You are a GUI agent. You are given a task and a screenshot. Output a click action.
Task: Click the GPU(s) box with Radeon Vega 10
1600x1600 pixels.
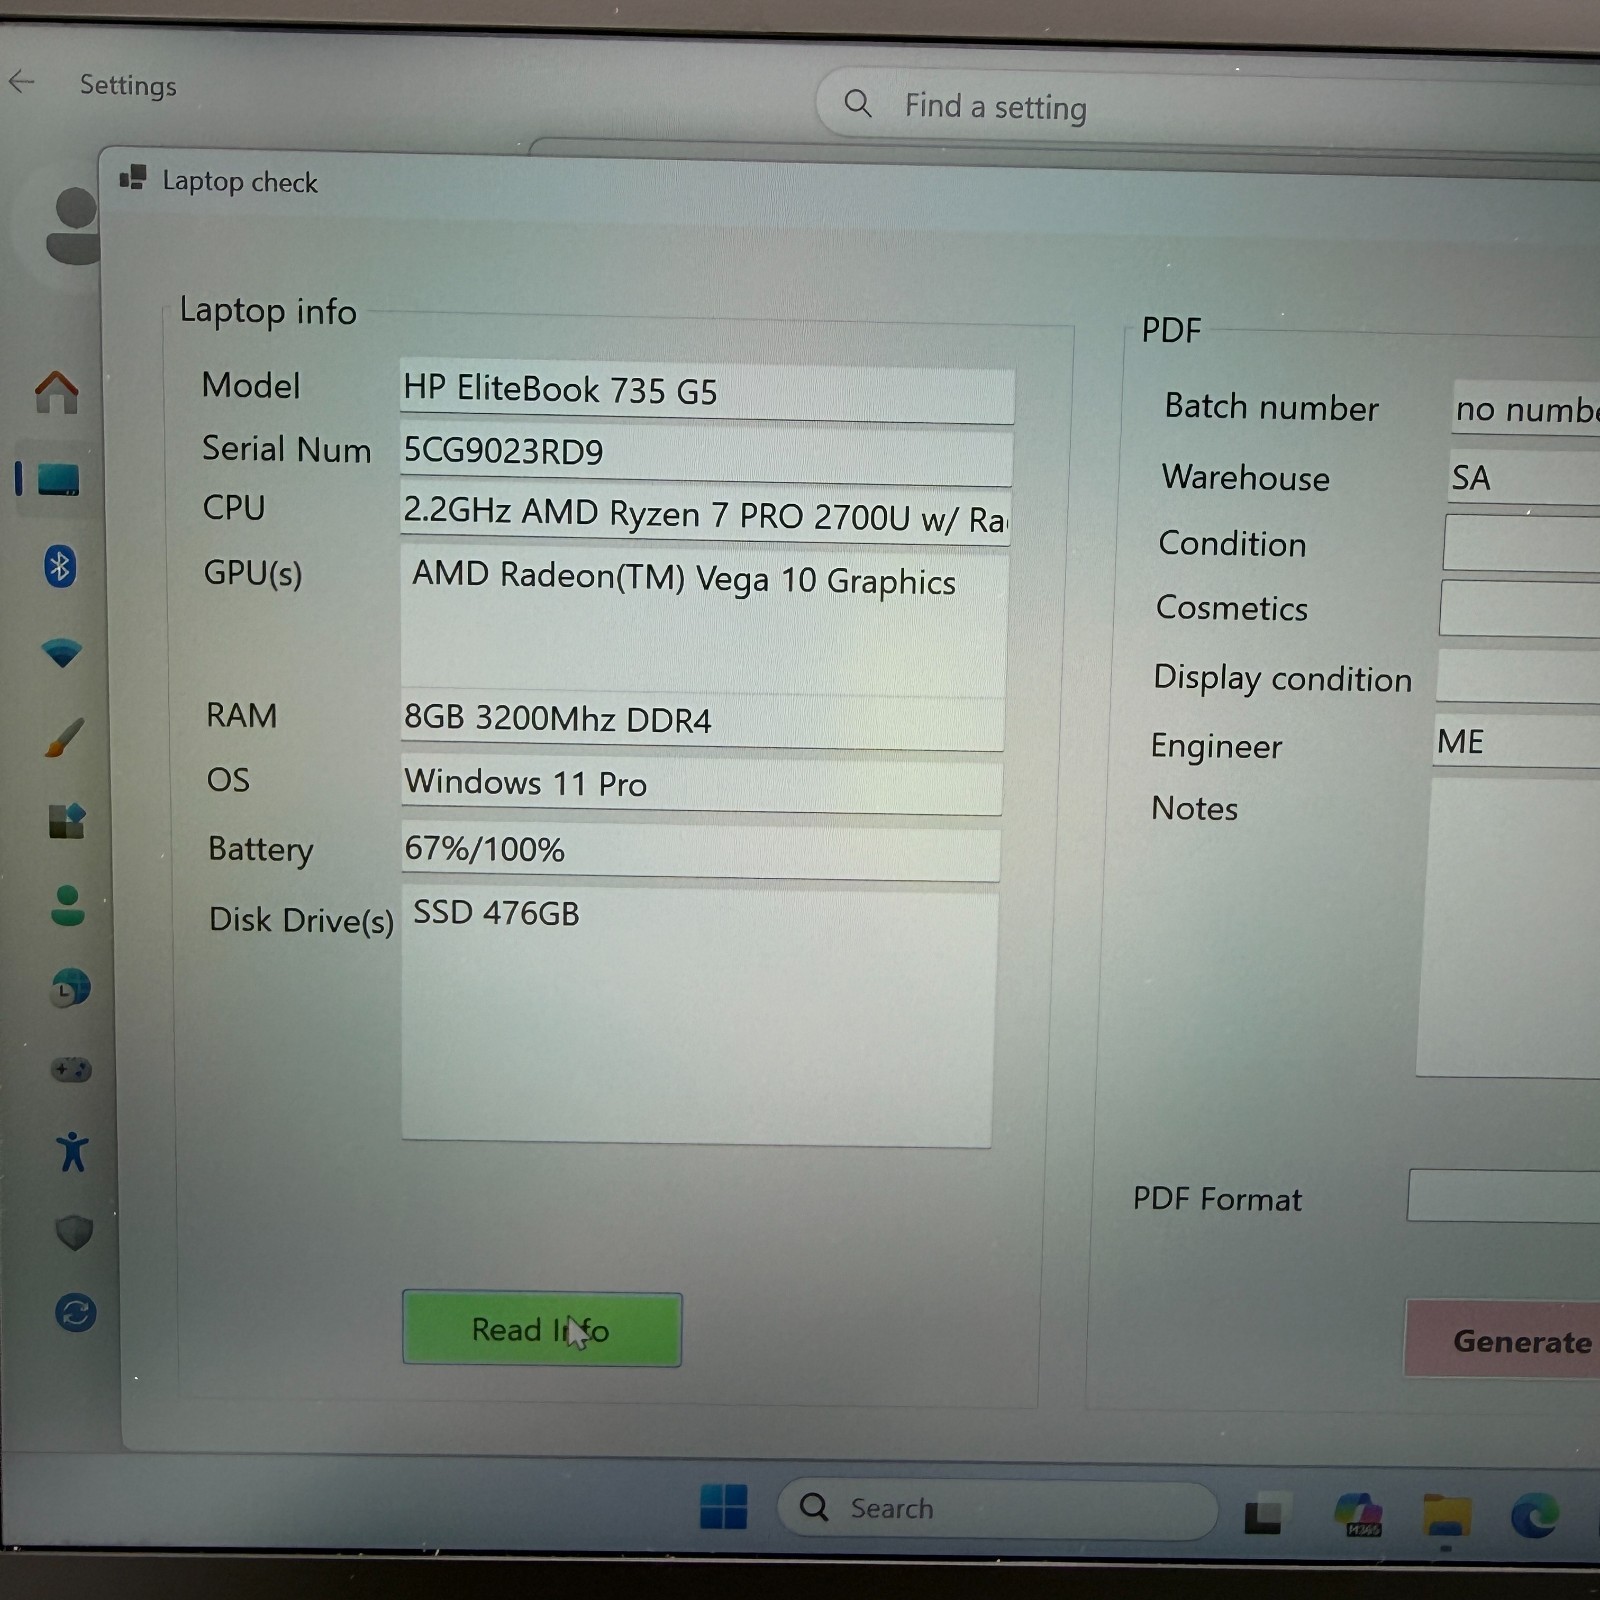(704, 621)
